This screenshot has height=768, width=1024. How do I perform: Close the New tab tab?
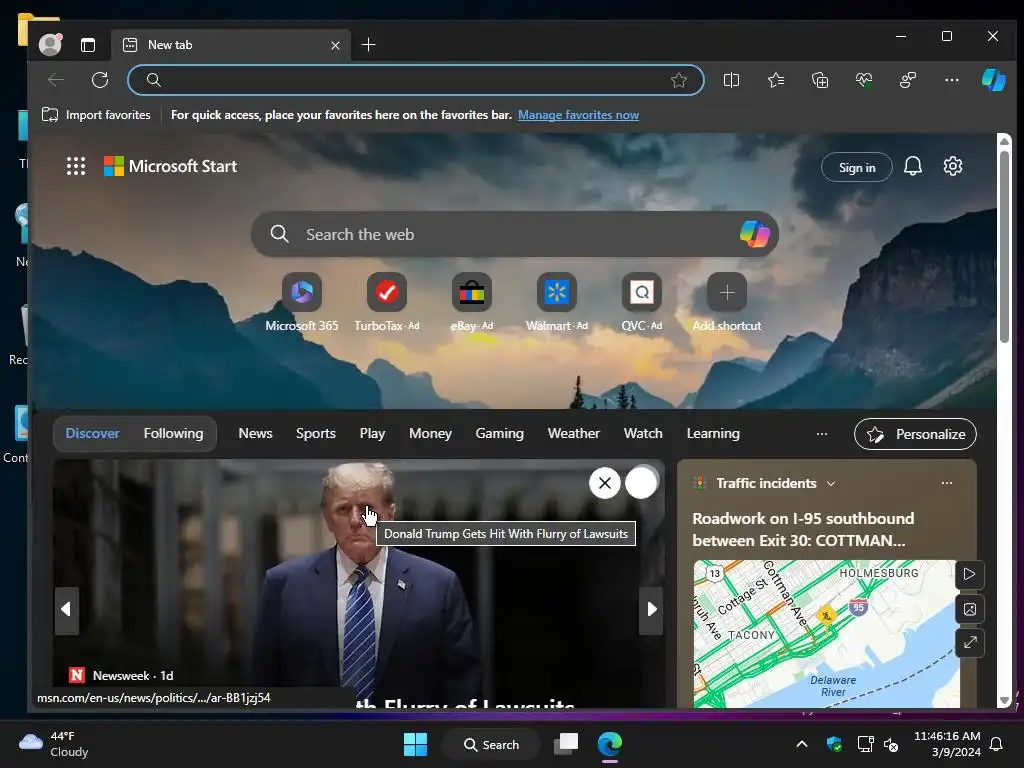(x=335, y=45)
